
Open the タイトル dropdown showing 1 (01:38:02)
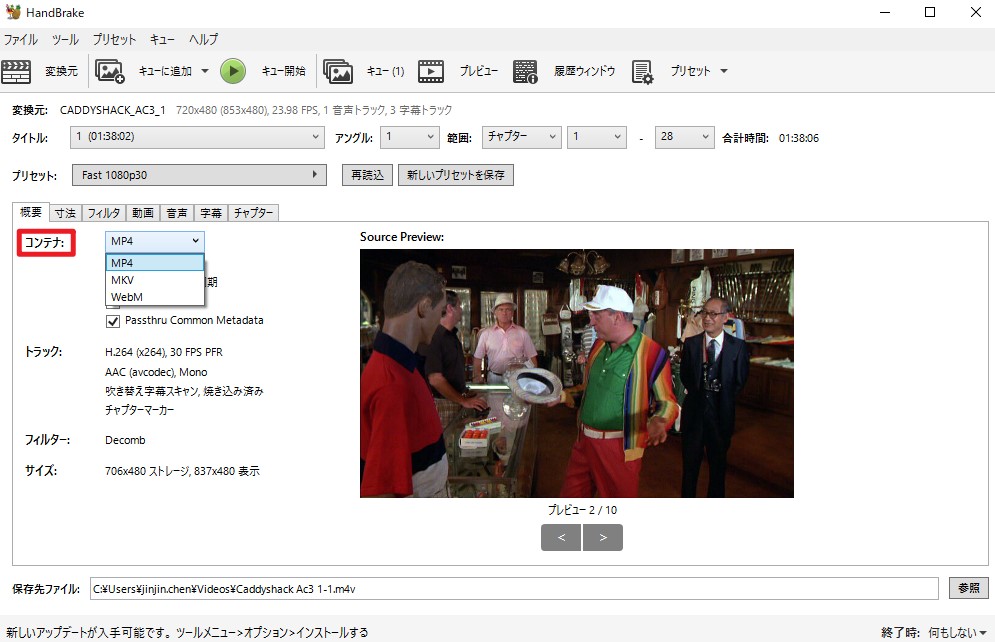[197, 137]
